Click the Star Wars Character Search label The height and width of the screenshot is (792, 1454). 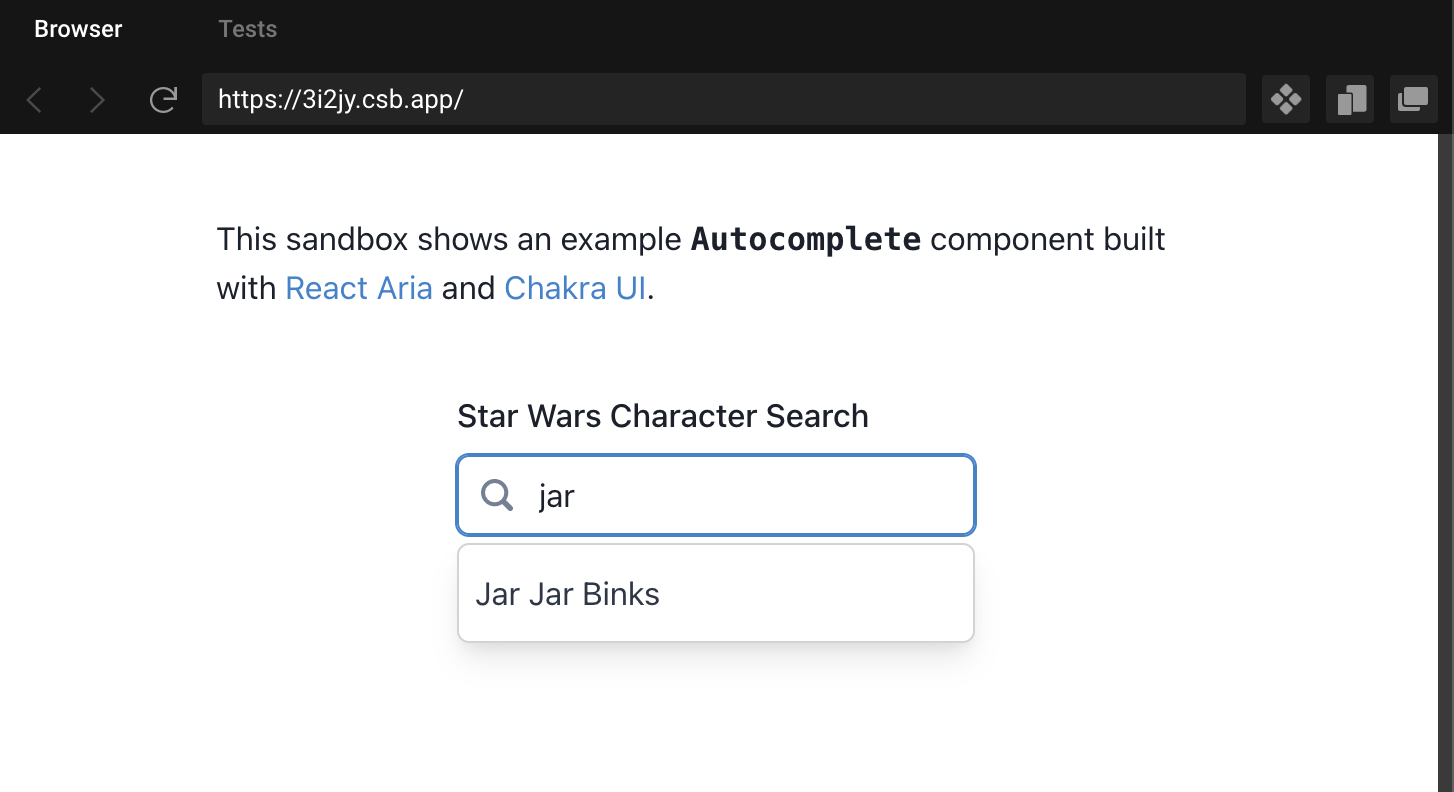(662, 416)
